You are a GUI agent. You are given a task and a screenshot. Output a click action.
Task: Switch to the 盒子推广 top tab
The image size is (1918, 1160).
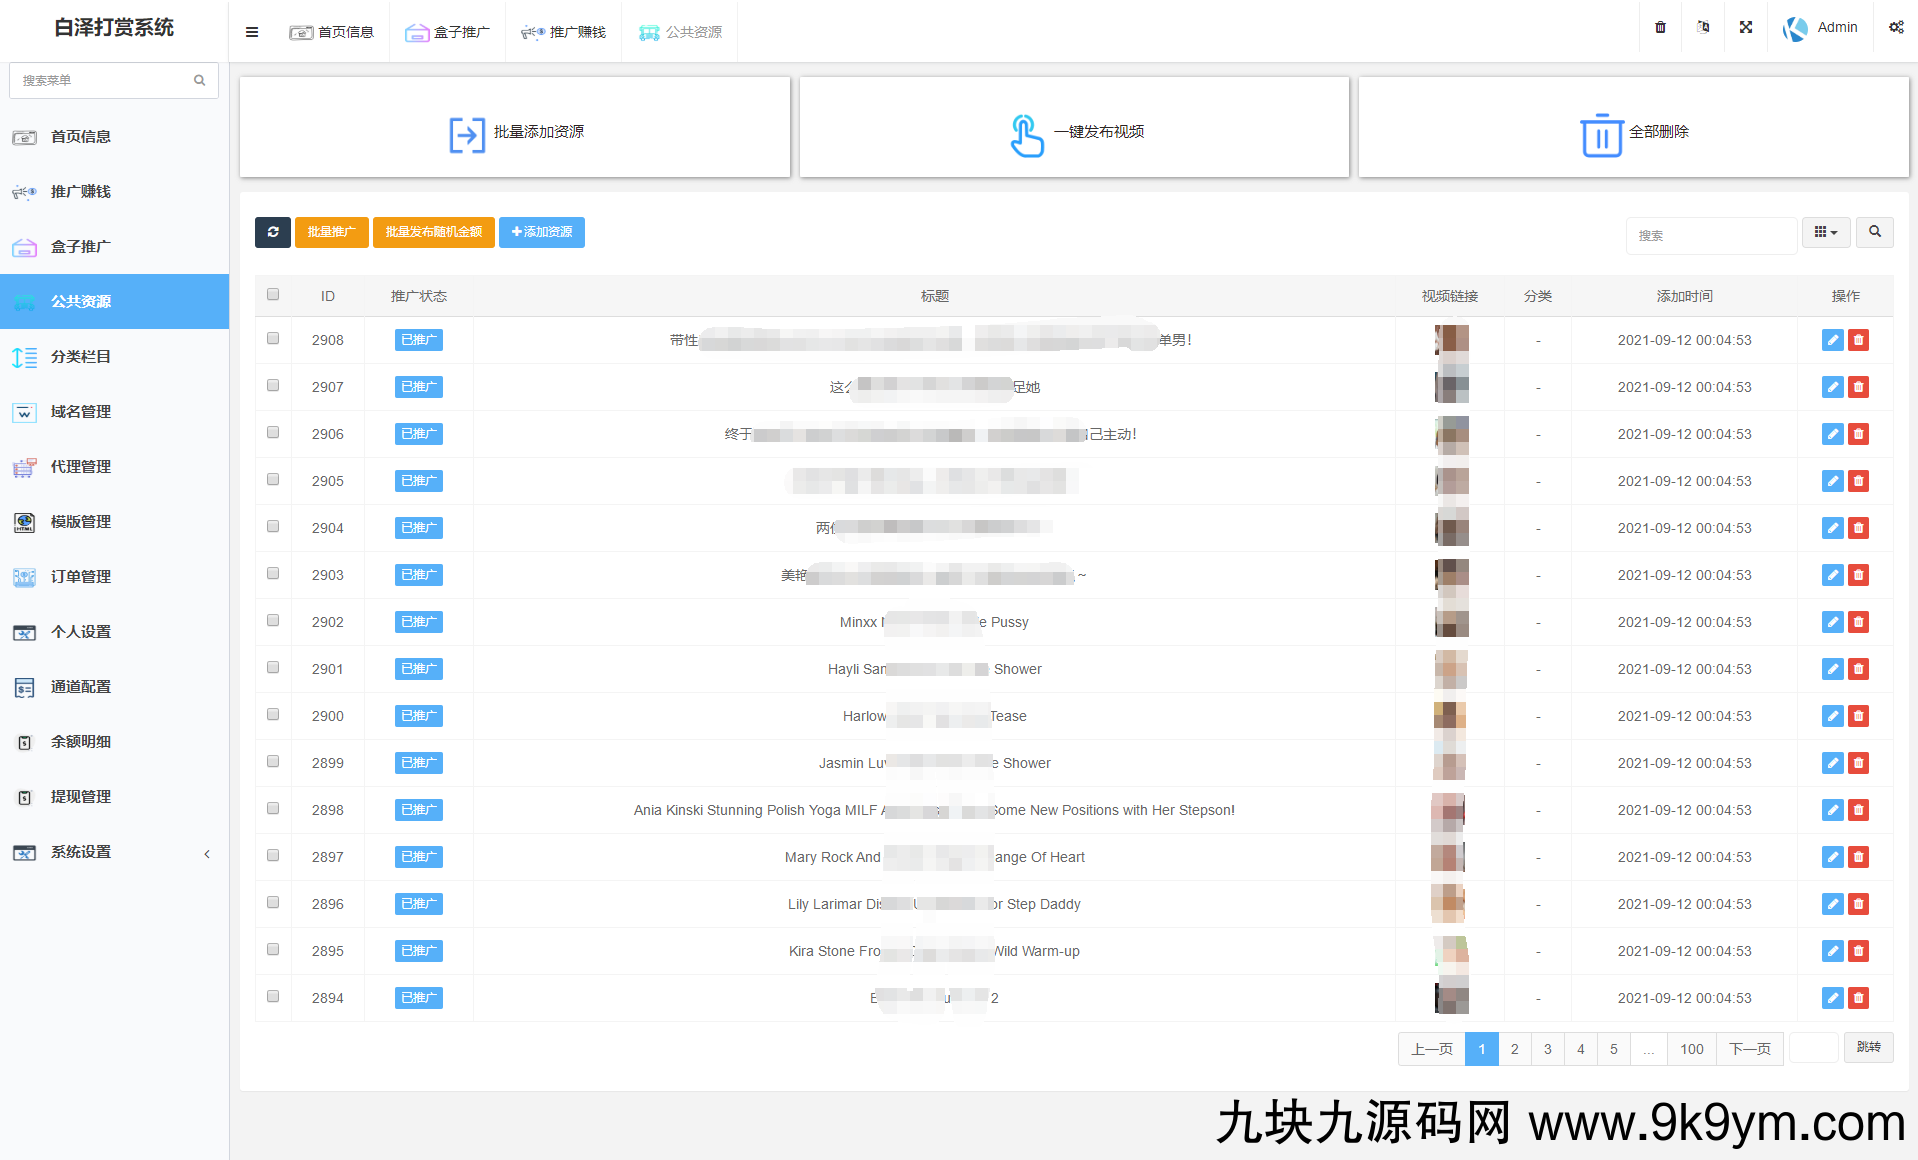[x=447, y=32]
